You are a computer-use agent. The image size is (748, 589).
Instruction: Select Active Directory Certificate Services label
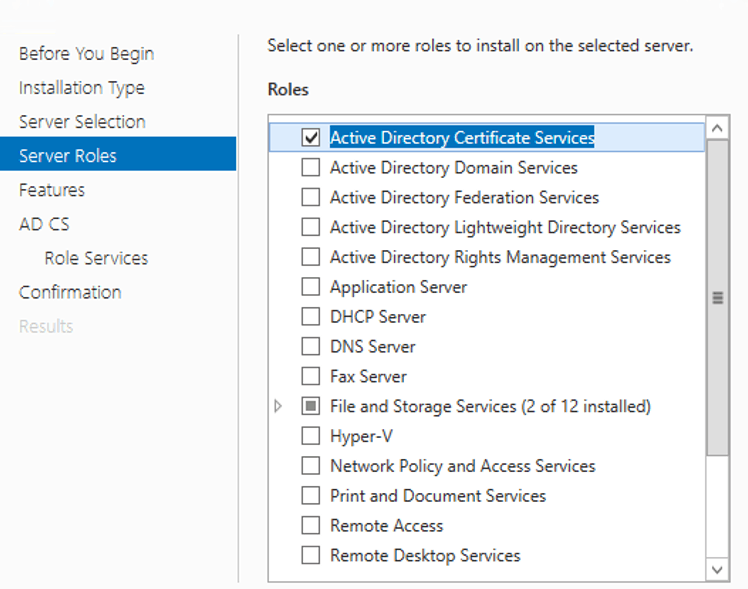pos(462,137)
